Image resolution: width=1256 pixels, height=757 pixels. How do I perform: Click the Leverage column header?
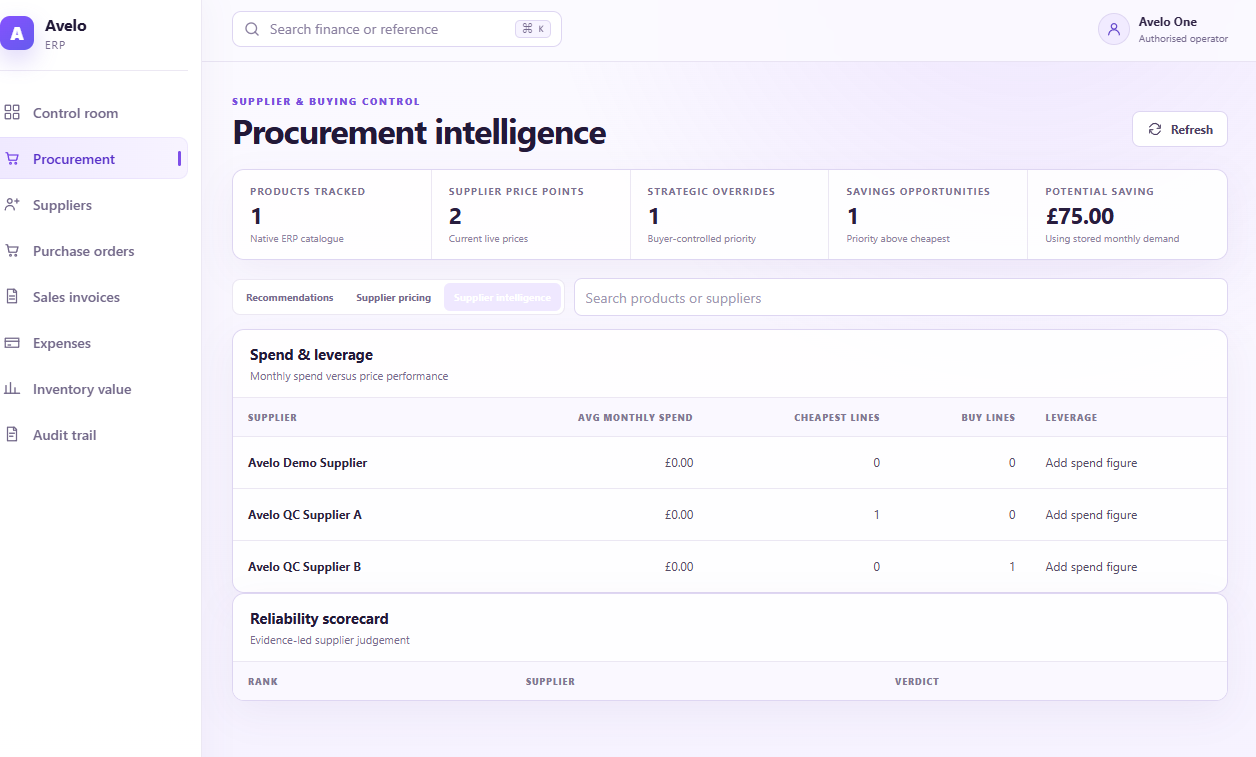coord(1071,417)
